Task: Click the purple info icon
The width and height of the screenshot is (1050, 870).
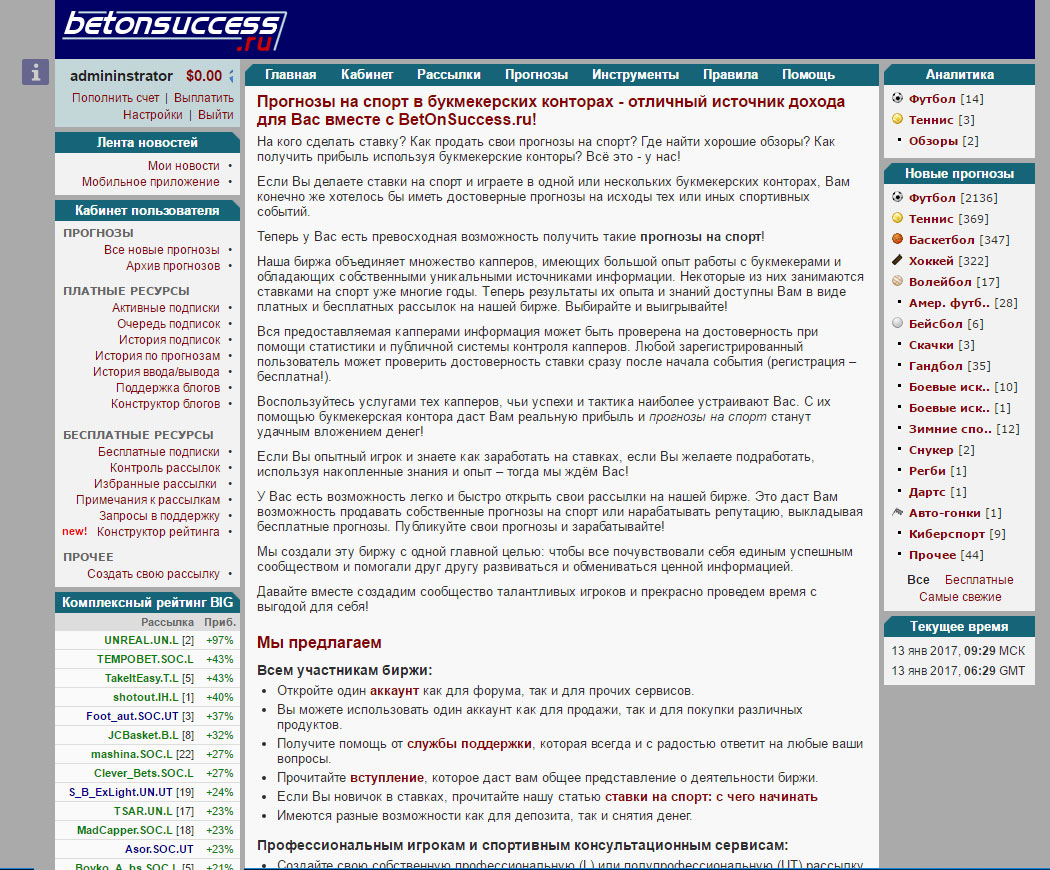Action: (x=35, y=72)
